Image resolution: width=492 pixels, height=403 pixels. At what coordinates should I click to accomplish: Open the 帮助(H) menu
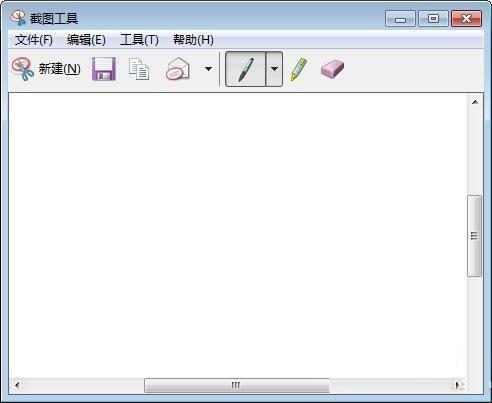tap(193, 40)
